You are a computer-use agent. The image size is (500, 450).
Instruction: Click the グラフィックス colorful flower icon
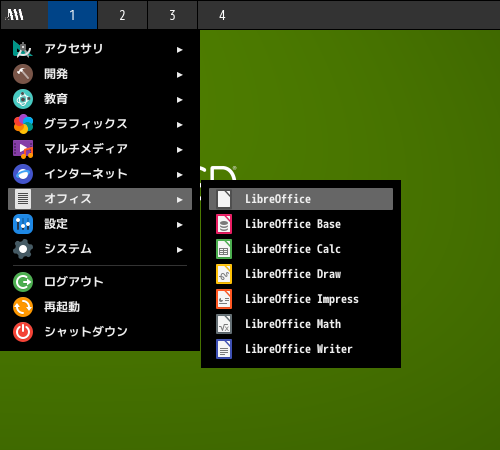(23, 124)
